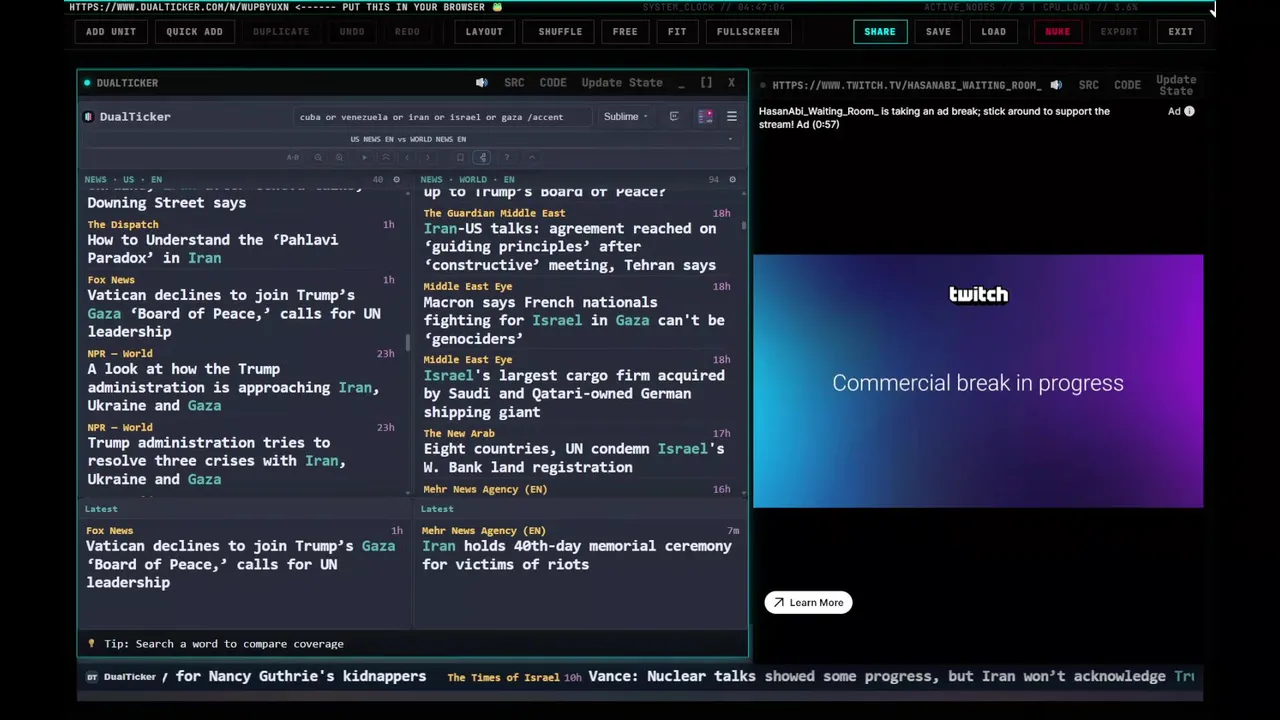Viewport: 1280px width, 720px height.
Task: Open latest Fox News Vatican declines headline
Action: tap(240, 564)
